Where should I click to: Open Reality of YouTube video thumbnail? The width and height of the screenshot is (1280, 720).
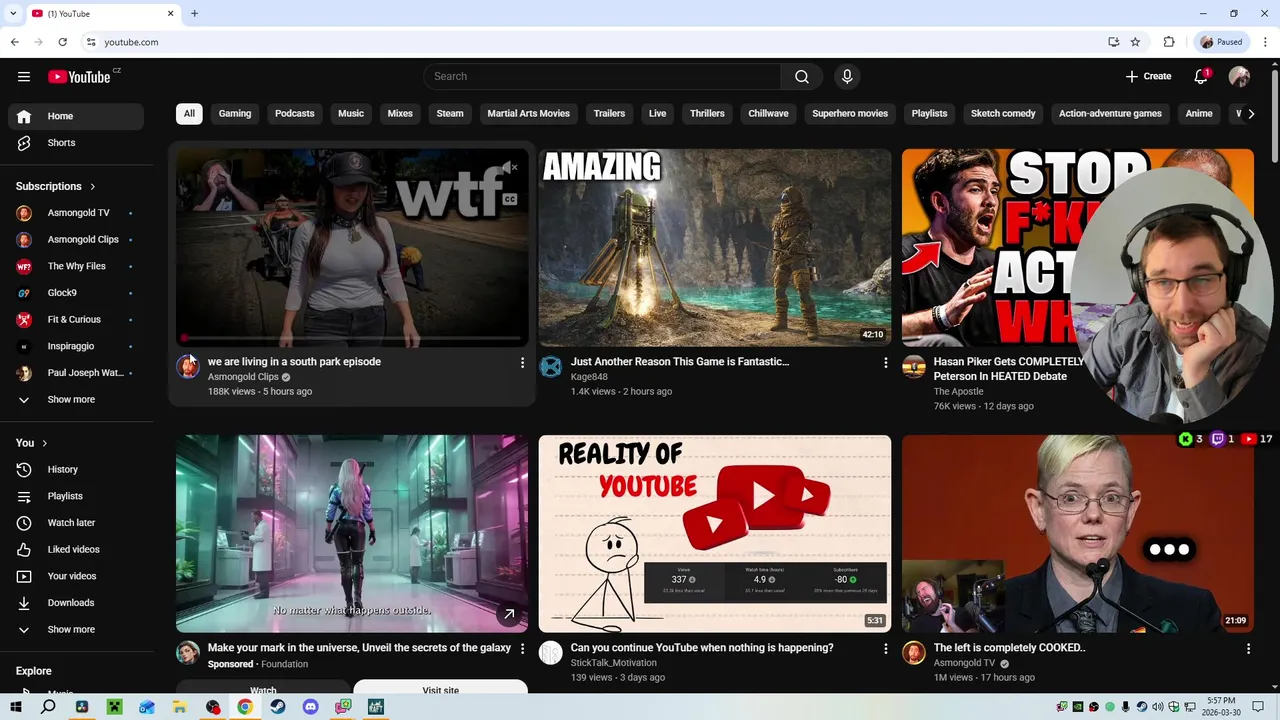715,533
